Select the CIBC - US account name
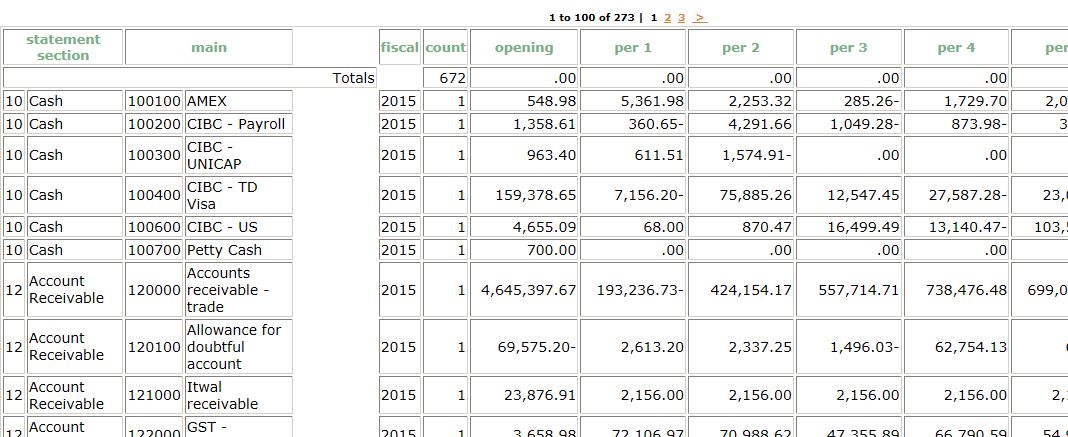Image resolution: width=1068 pixels, height=437 pixels. point(222,227)
